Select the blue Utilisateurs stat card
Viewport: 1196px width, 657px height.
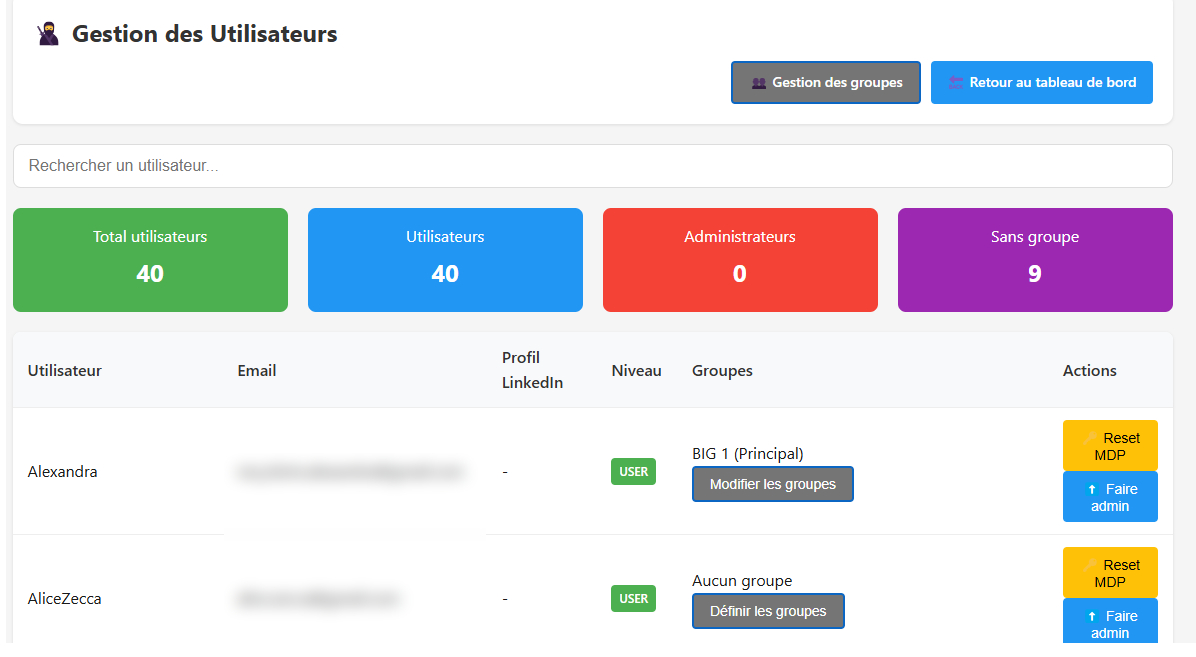(445, 260)
